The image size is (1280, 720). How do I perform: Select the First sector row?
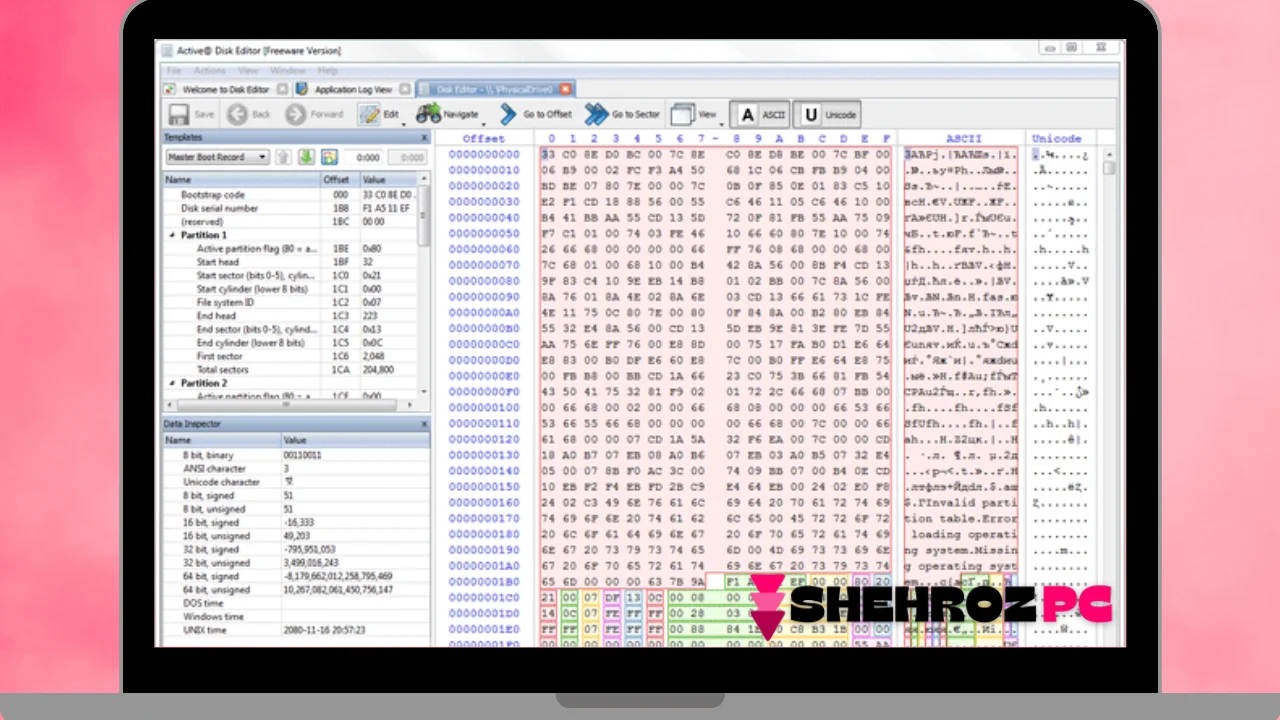(x=291, y=356)
